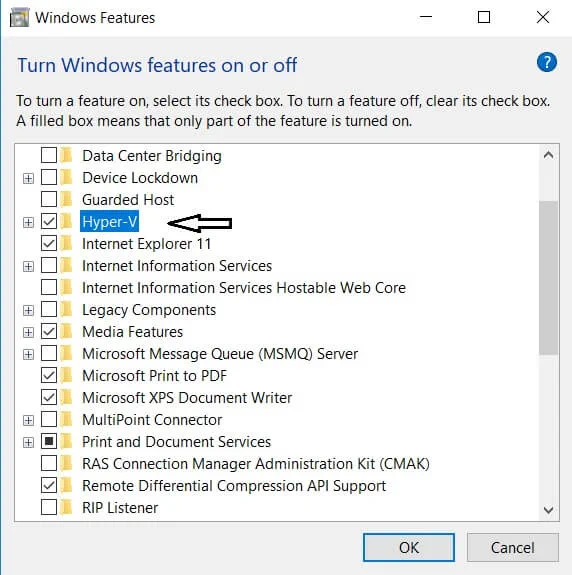Select the RIP Listener label
The image size is (572, 575).
pyautogui.click(x=120, y=508)
